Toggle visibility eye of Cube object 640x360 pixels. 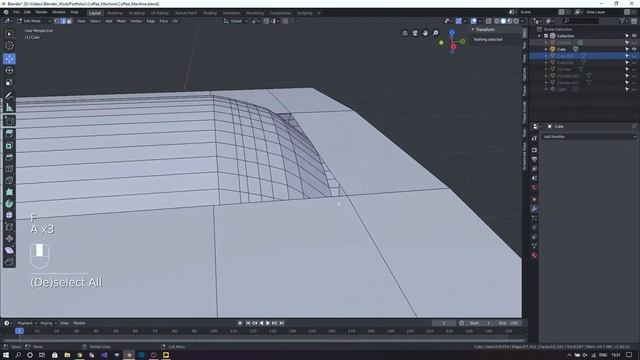pyautogui.click(x=634, y=49)
